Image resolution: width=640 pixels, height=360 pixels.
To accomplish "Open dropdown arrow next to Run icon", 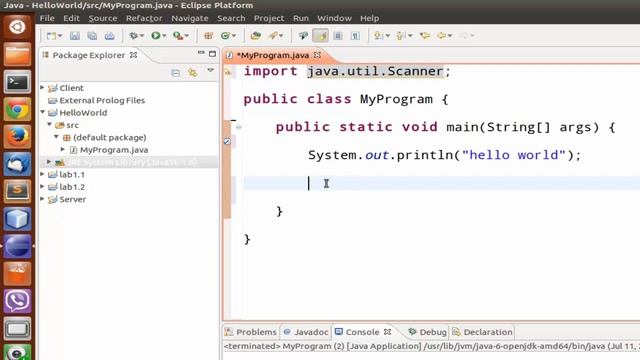I will [x=164, y=36].
